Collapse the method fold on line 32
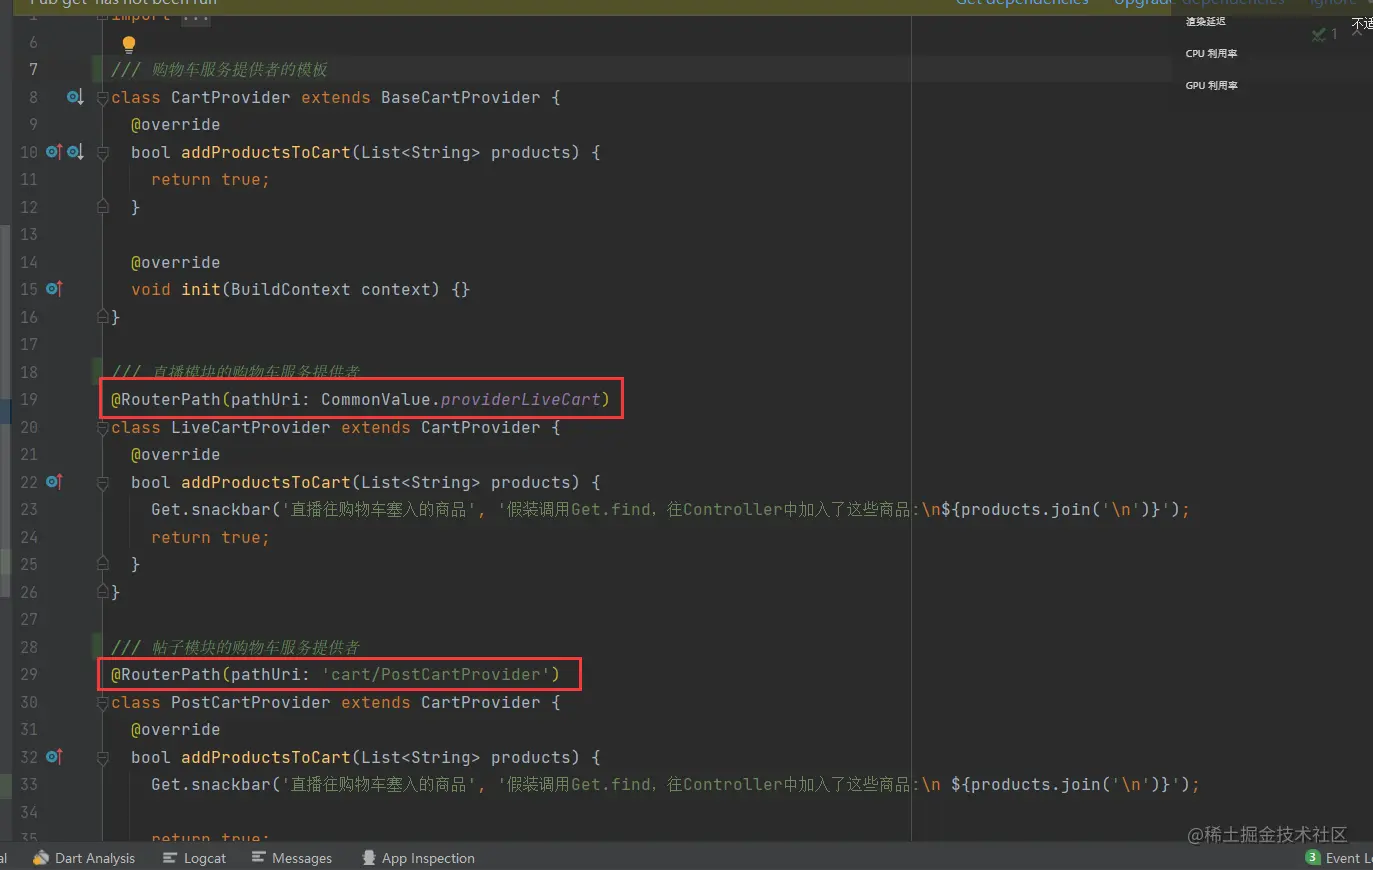 point(103,758)
